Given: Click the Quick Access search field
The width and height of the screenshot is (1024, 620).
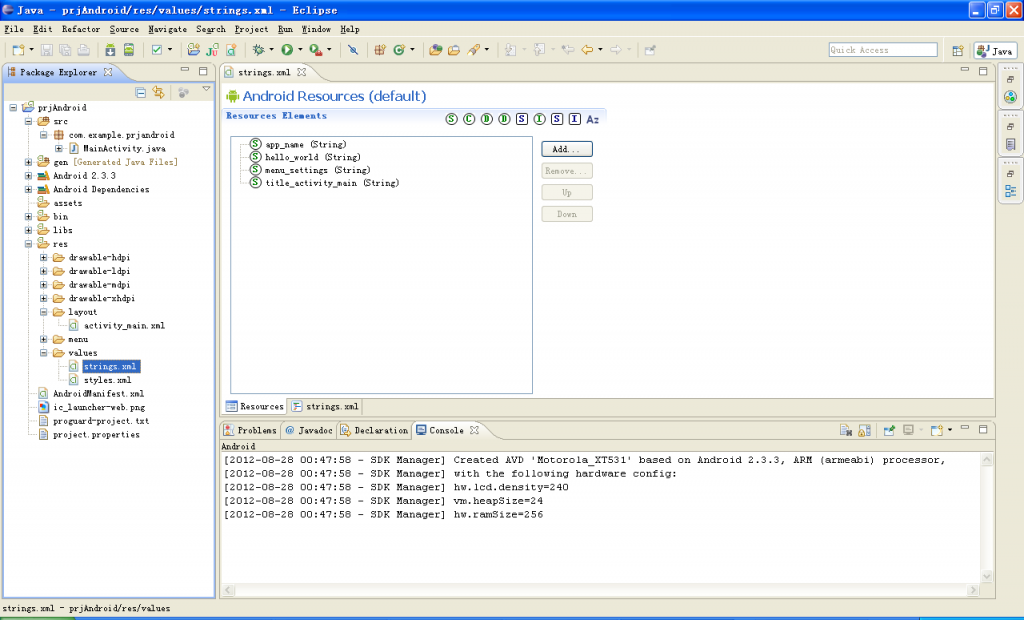Looking at the screenshot, I should [883, 50].
